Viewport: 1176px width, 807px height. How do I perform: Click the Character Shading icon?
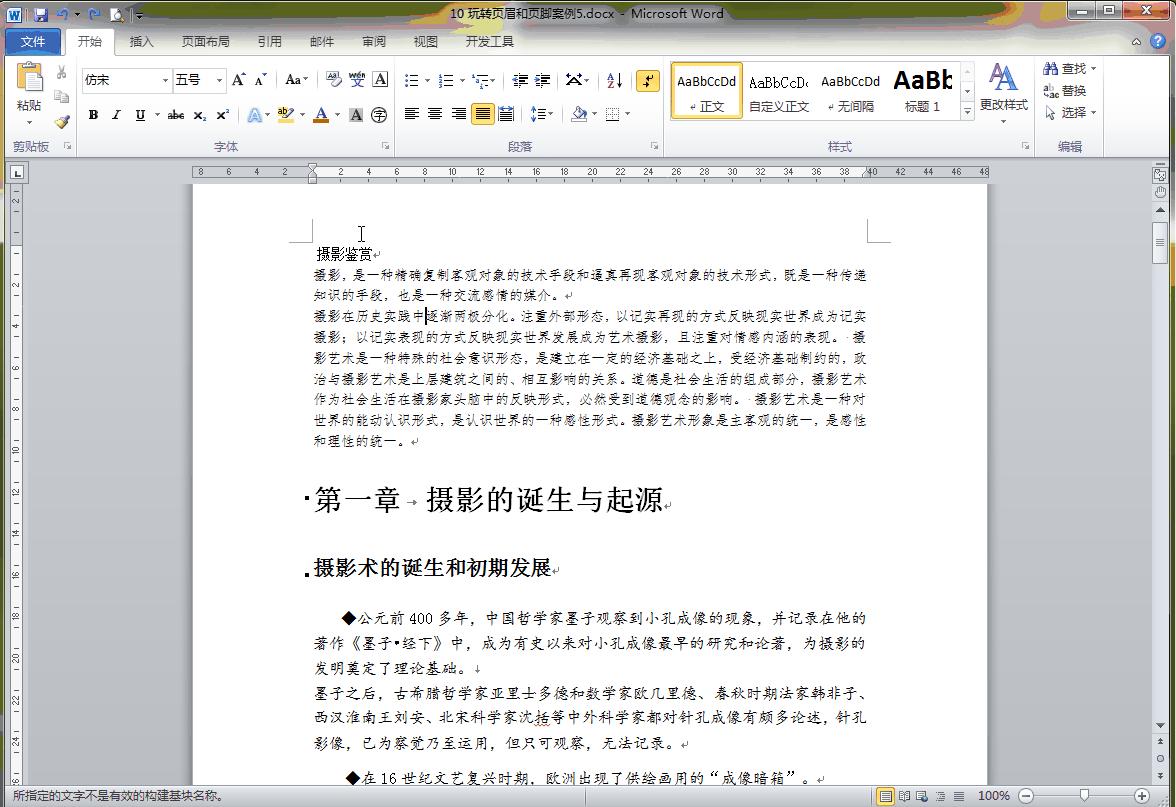tap(356, 115)
